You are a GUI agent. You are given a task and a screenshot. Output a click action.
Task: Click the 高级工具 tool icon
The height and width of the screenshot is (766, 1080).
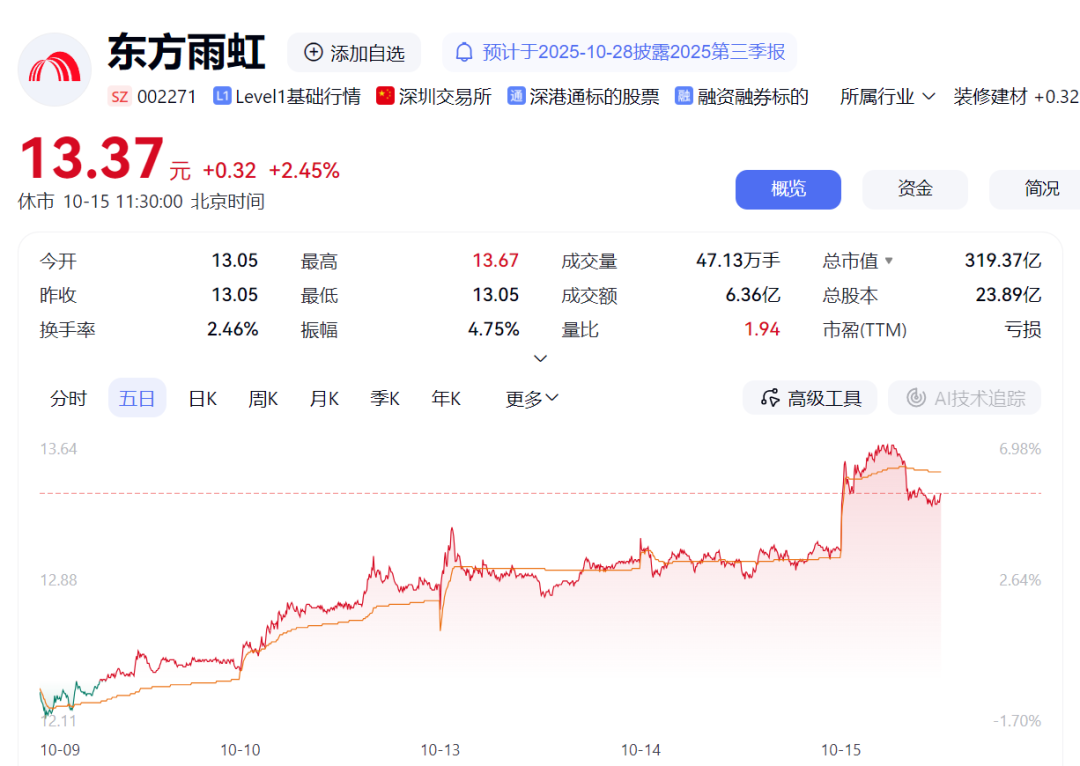tap(770, 398)
